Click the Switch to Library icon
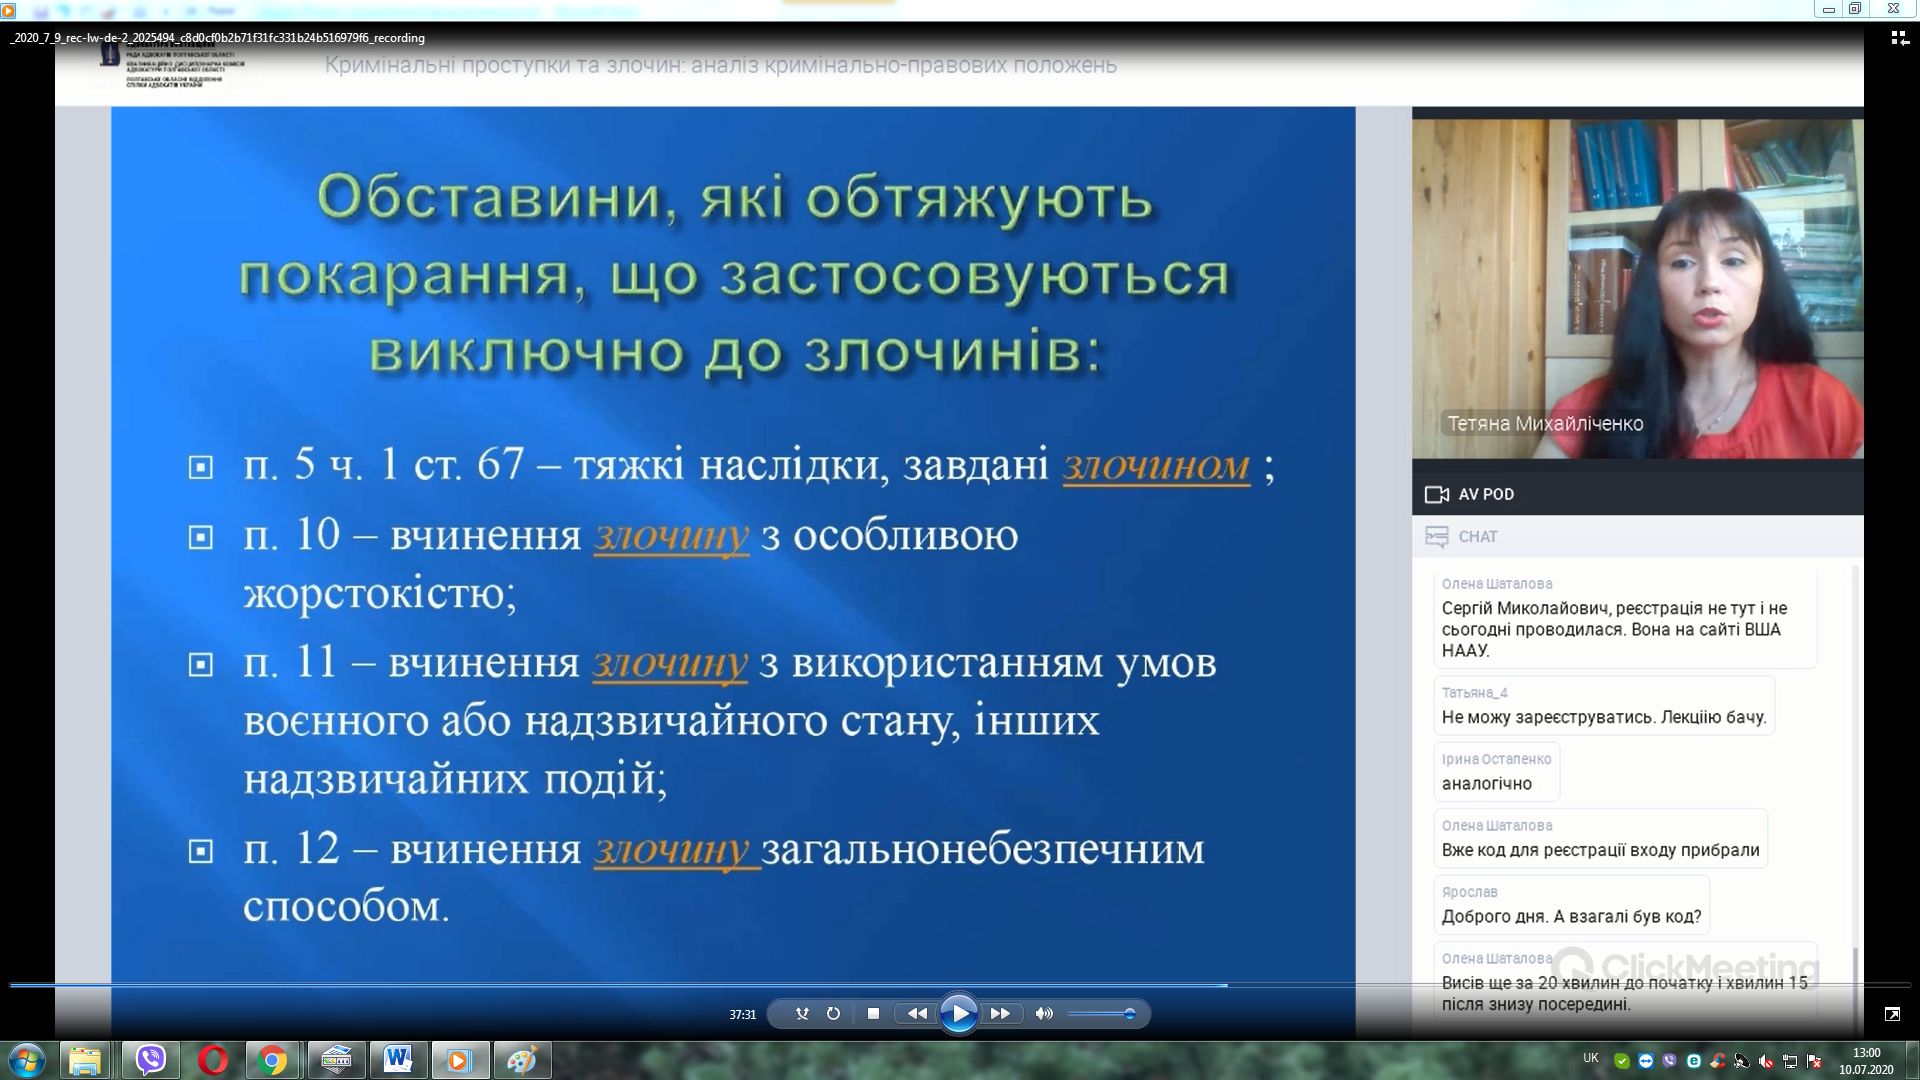The height and width of the screenshot is (1080, 1920). click(x=1898, y=38)
